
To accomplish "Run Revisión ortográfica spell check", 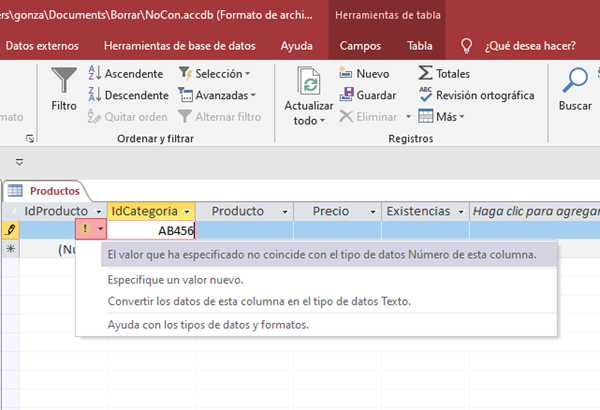I will click(476, 95).
